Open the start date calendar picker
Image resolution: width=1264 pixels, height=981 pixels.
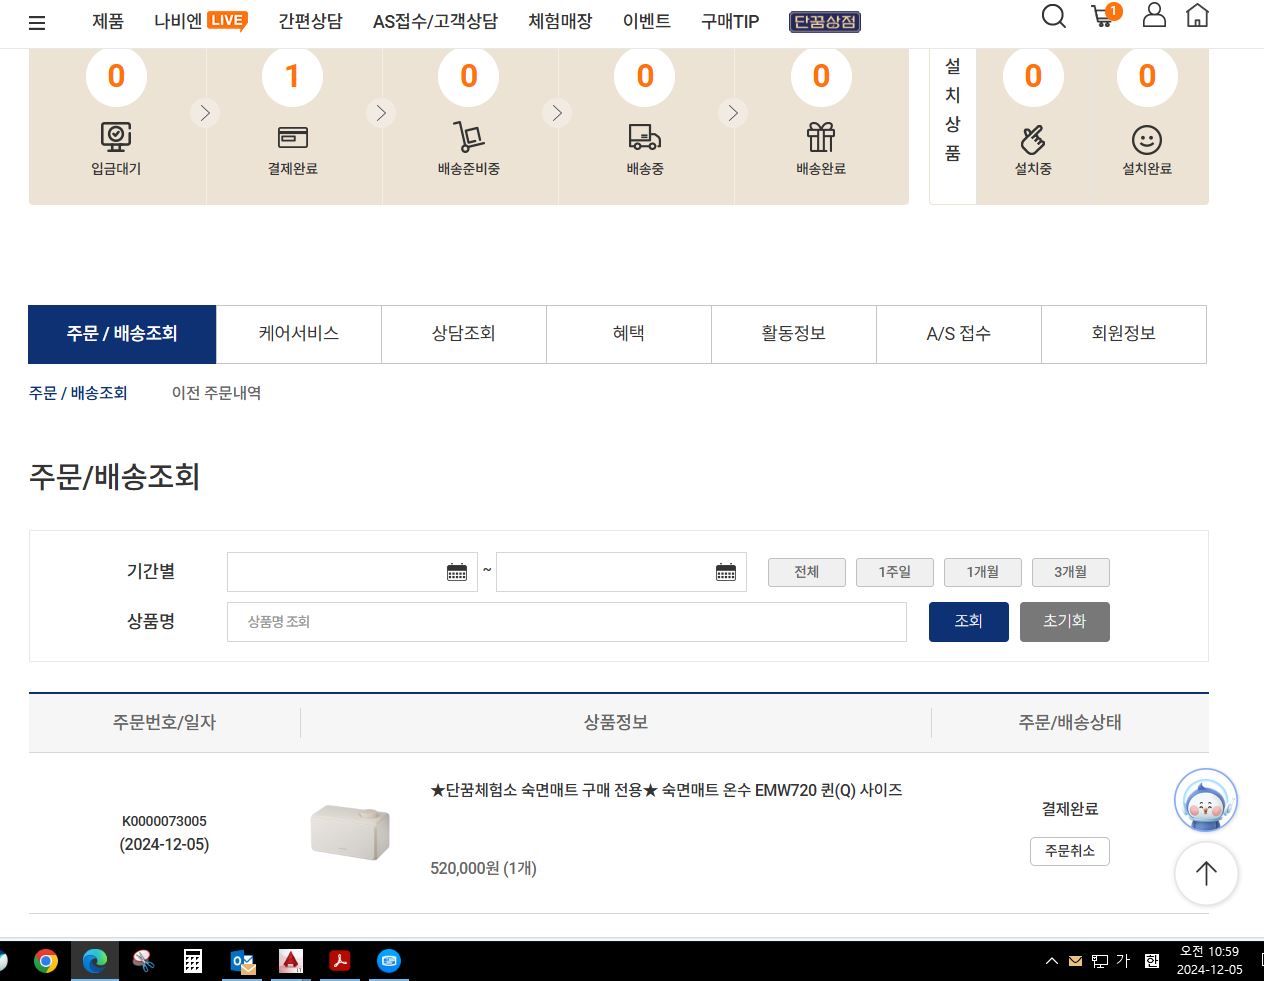click(x=457, y=572)
